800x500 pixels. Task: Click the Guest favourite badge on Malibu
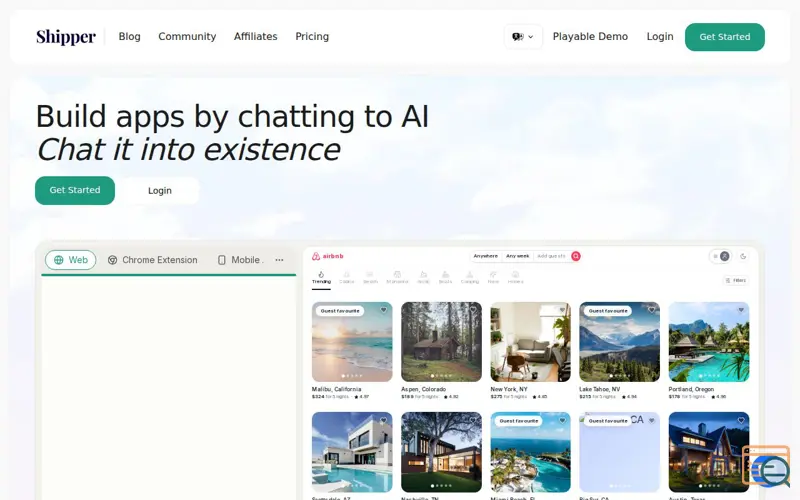[340, 311]
